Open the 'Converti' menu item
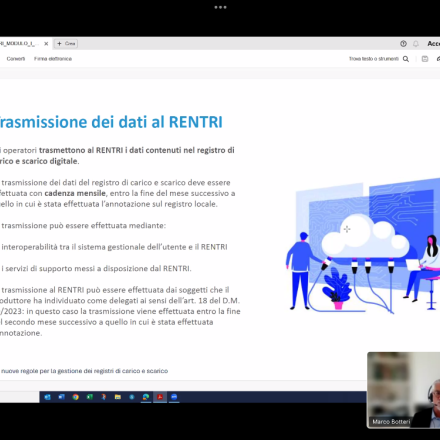The width and height of the screenshot is (440, 440). [x=16, y=59]
